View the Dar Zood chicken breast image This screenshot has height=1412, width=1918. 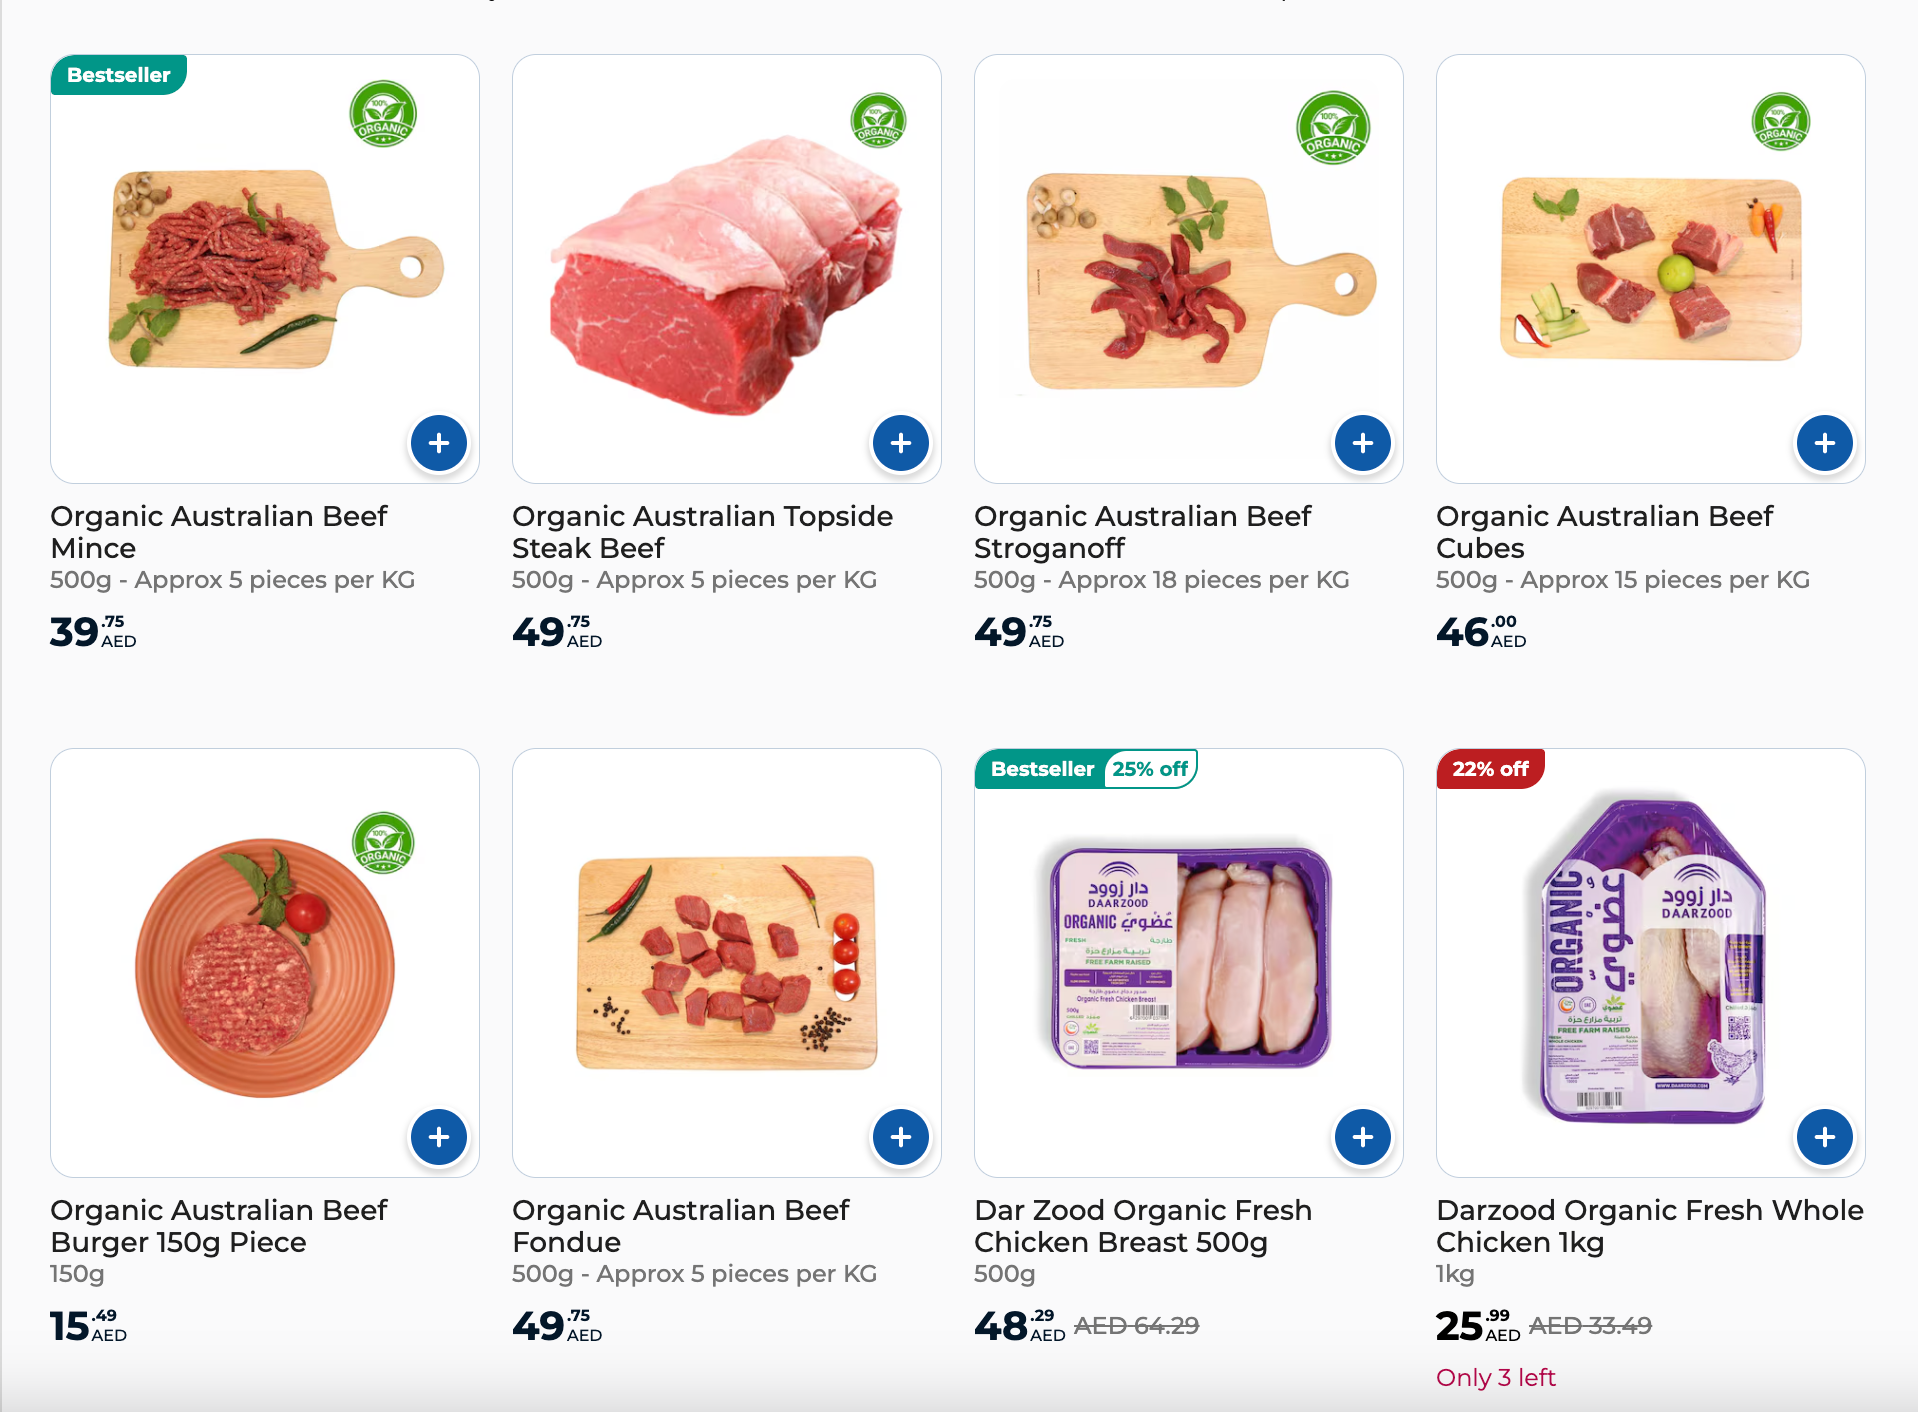1190,958
